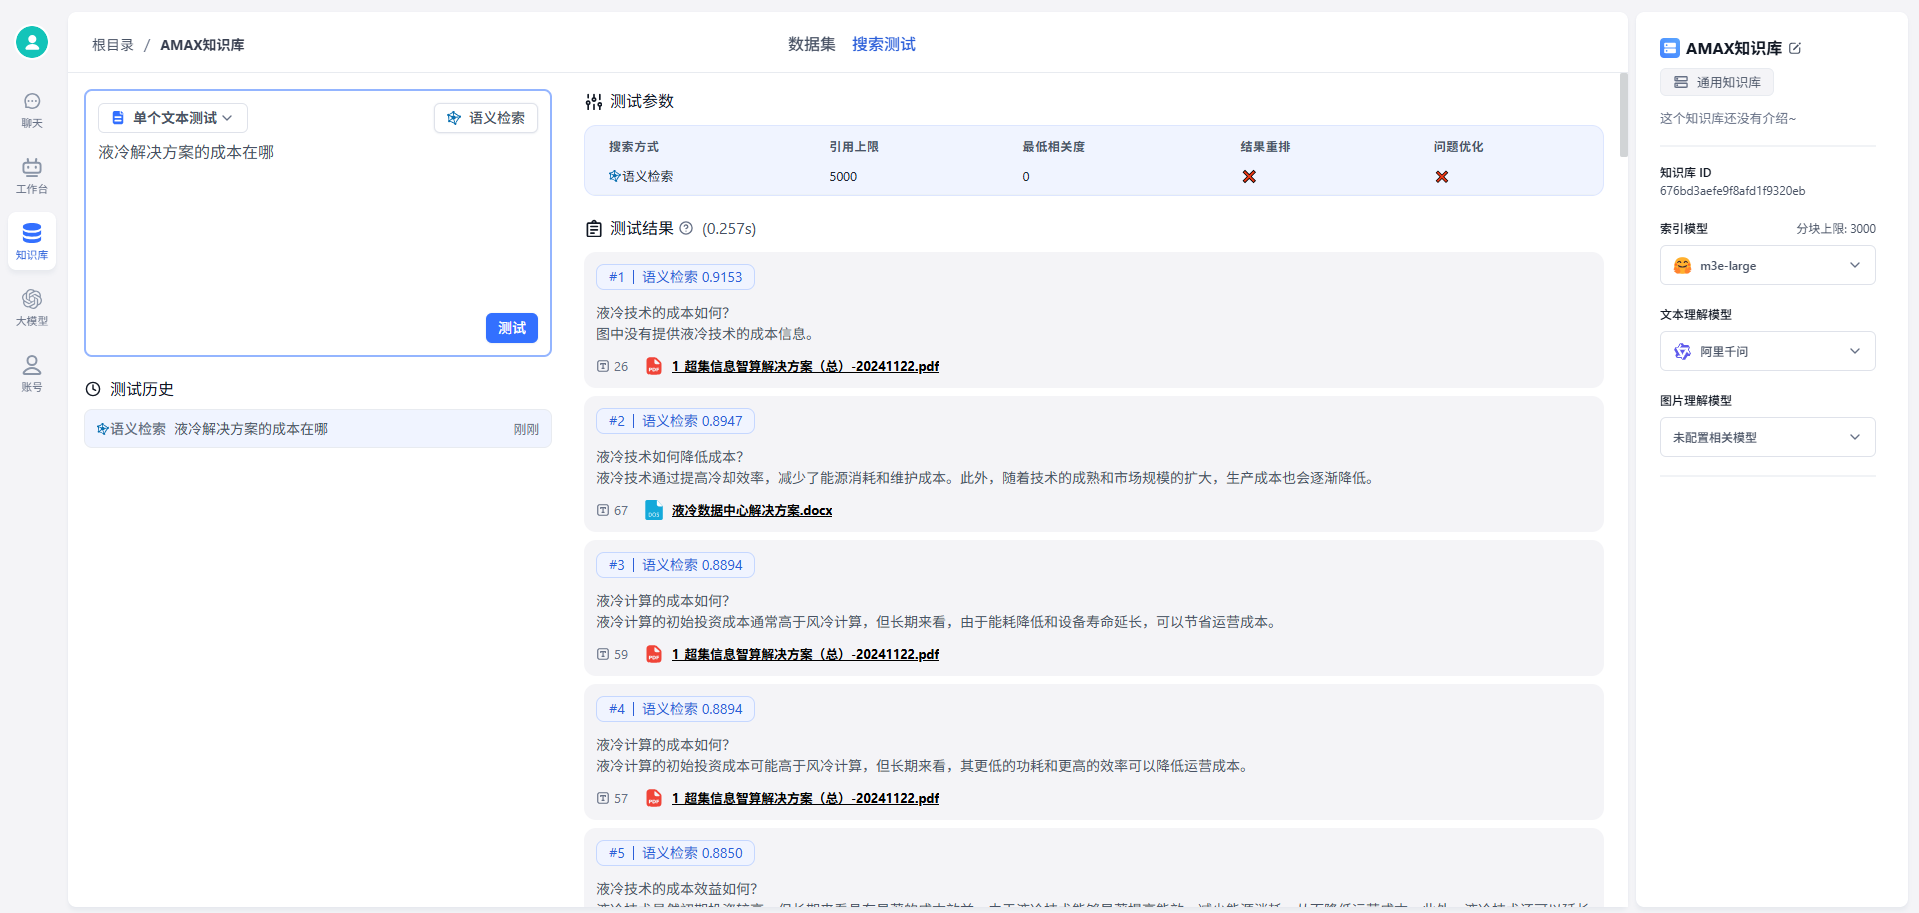
Task: Open the 大模型 models sidebar icon
Action: [32, 308]
